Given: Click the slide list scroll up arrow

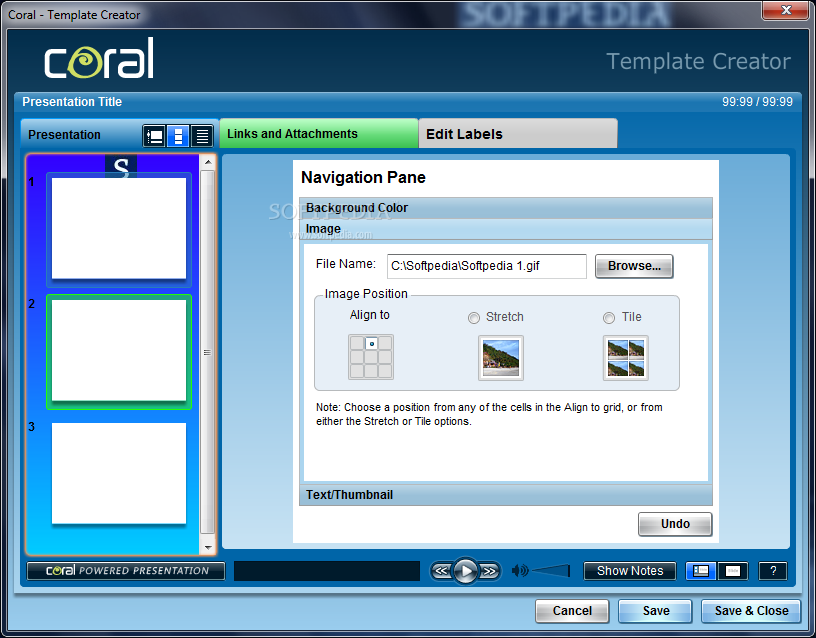Looking at the screenshot, I should tap(208, 162).
